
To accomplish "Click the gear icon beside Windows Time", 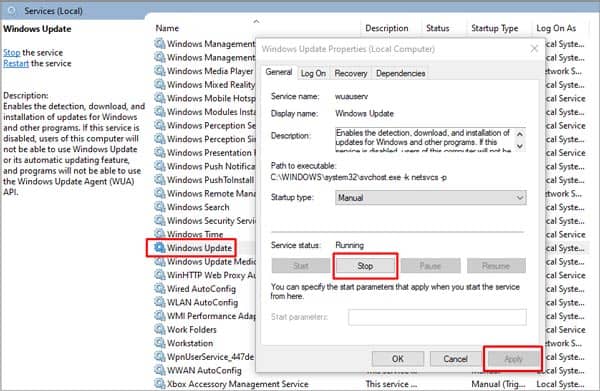I will click(x=160, y=234).
